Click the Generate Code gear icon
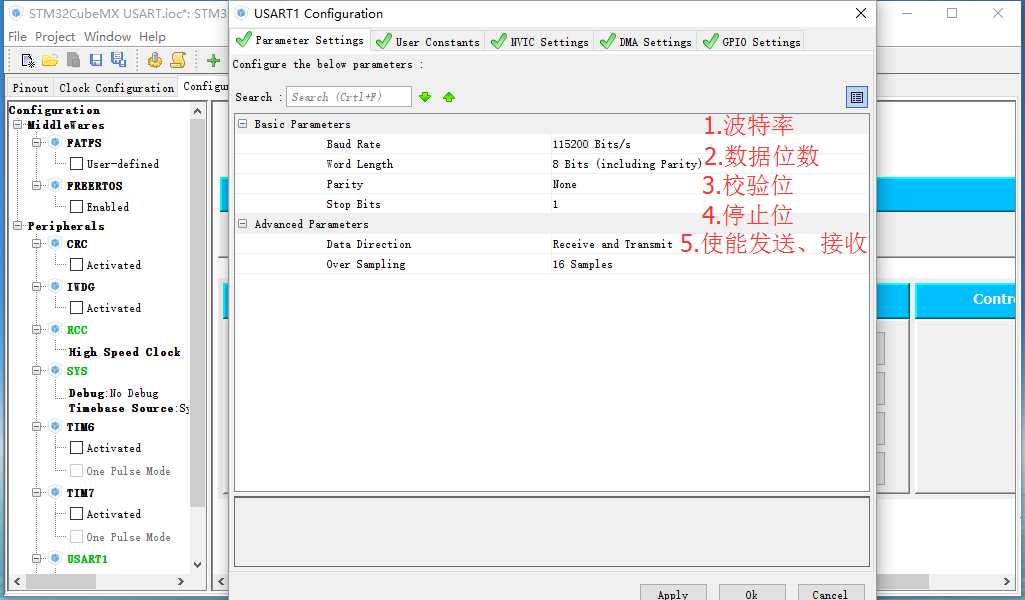This screenshot has height=600, width=1025. pos(155,60)
